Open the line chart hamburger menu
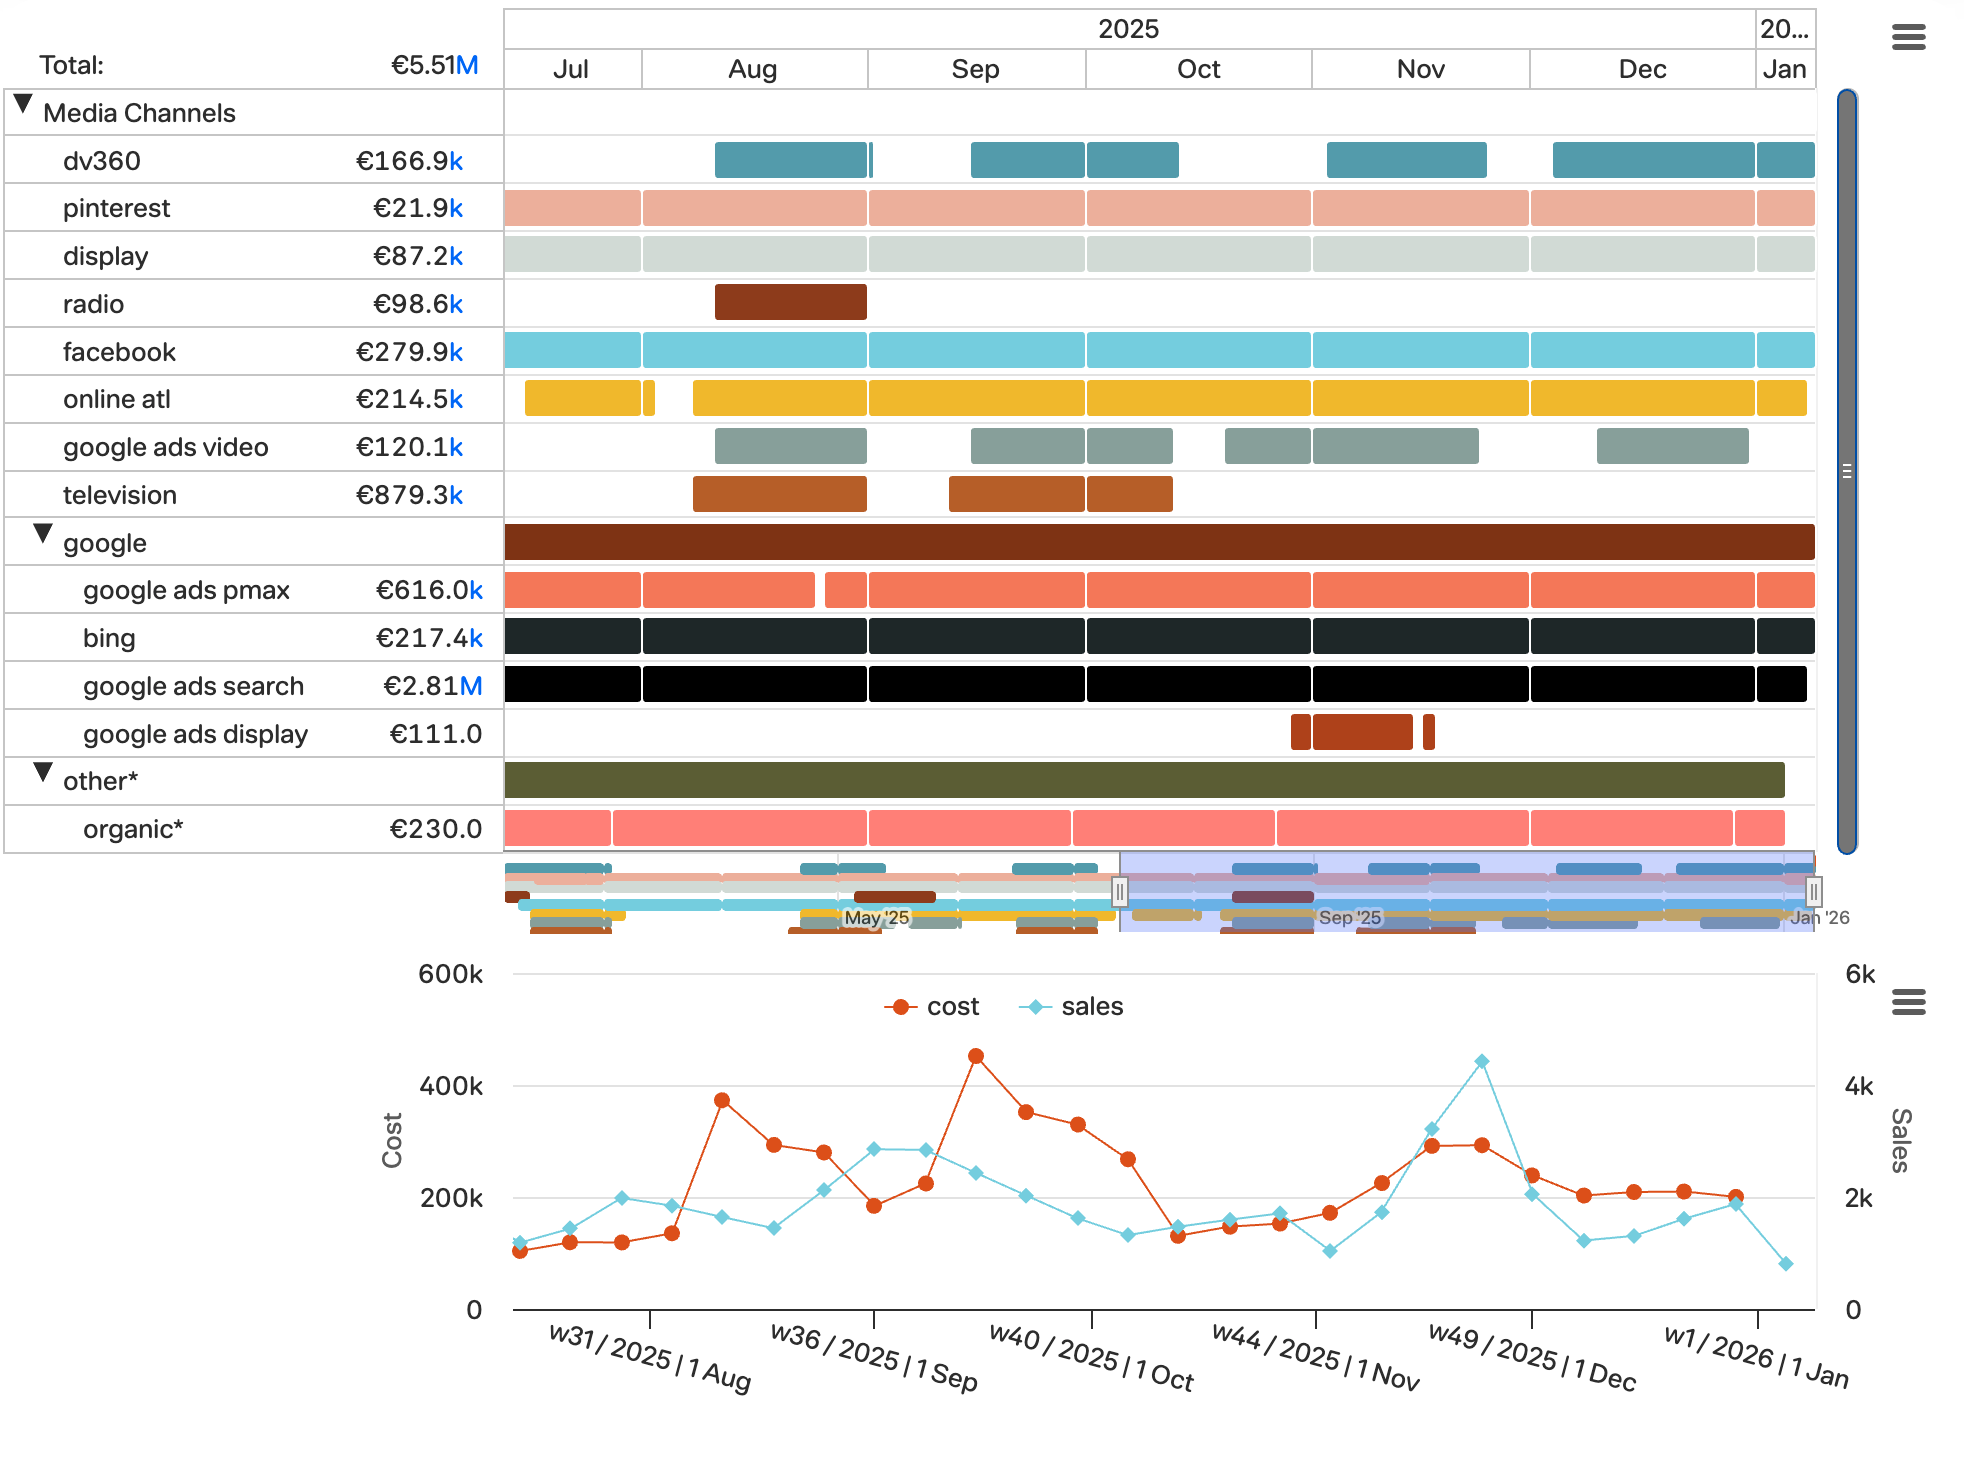1964x1458 pixels. [1908, 1002]
